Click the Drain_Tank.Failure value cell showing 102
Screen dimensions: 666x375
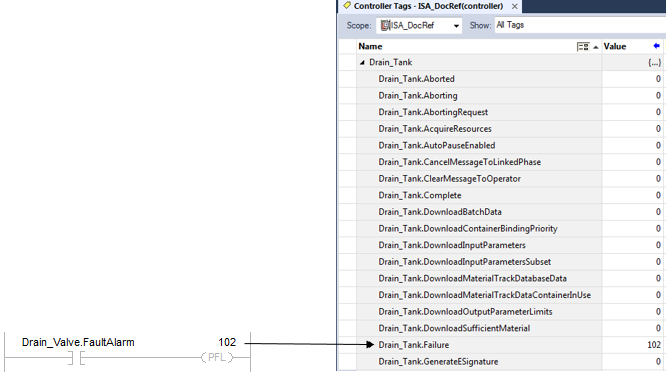[632, 345]
